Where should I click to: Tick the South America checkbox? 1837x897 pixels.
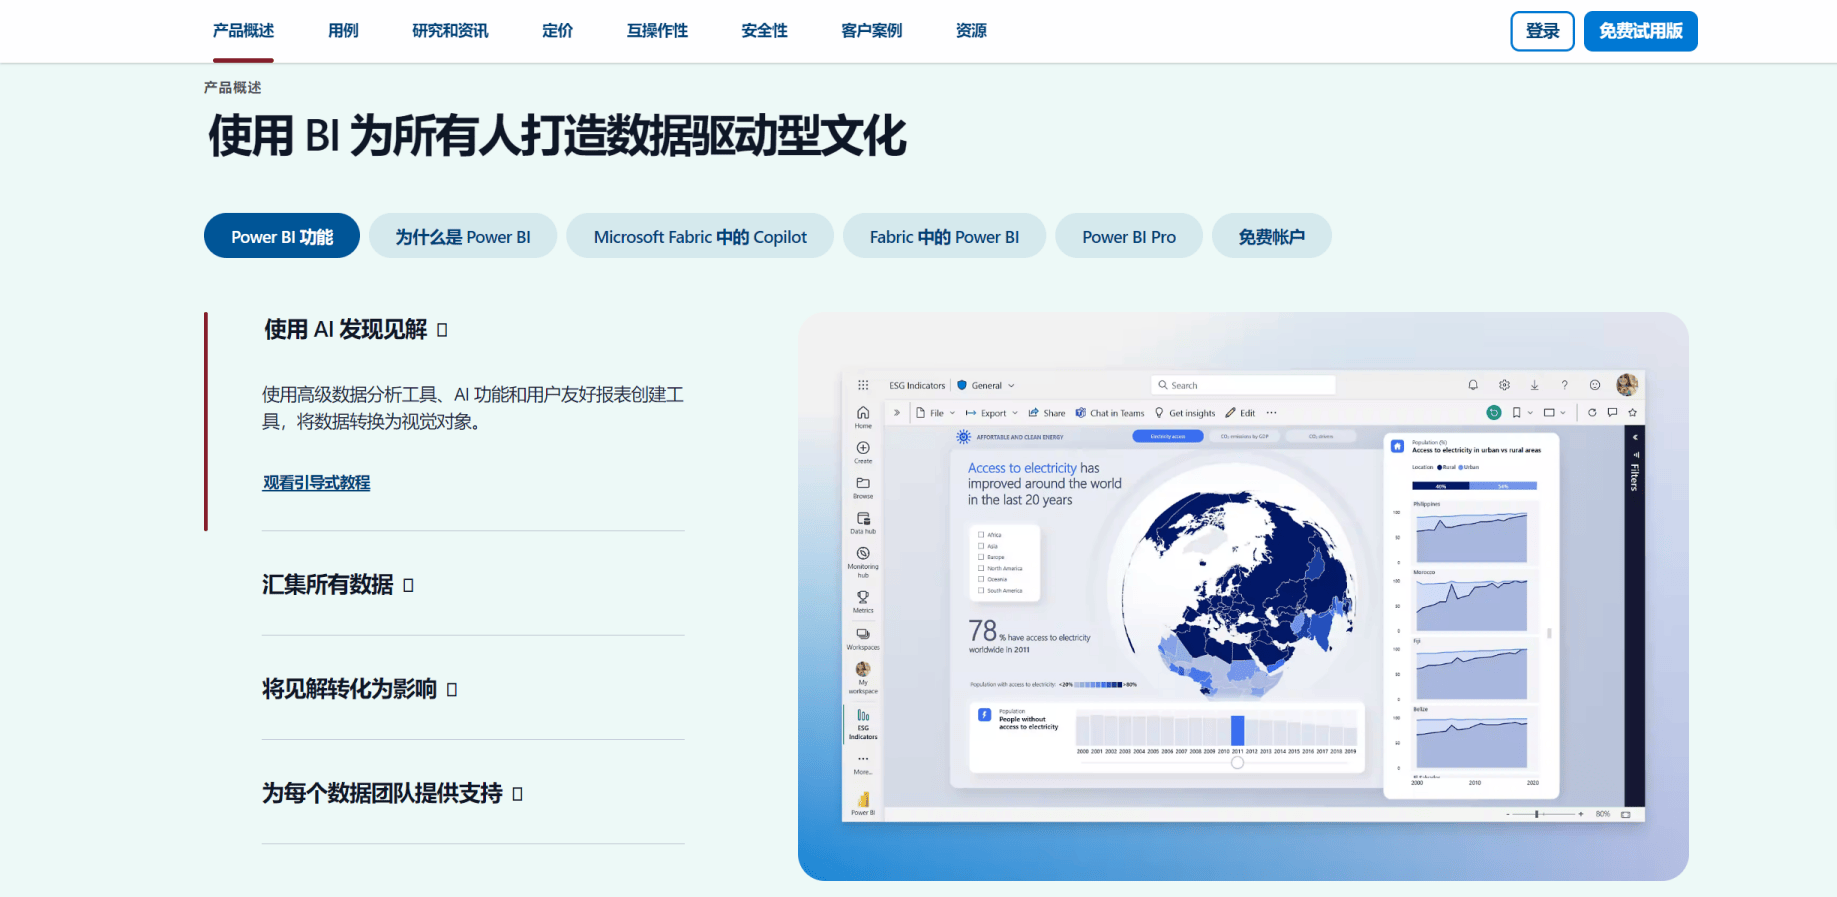click(x=981, y=590)
